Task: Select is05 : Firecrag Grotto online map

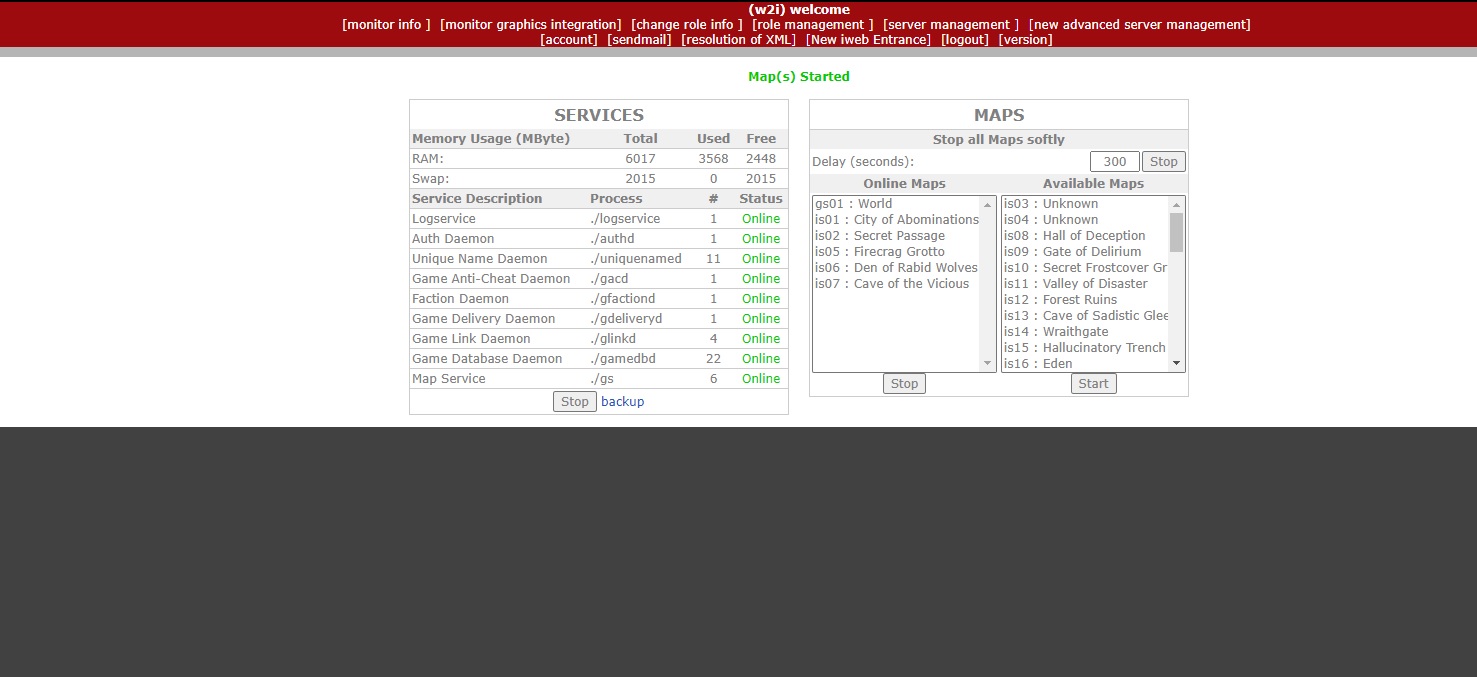Action: click(879, 252)
